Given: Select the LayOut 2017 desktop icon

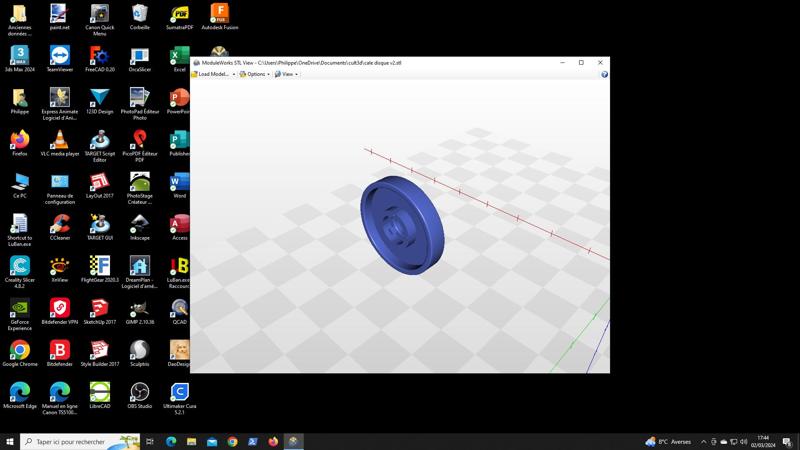Looking at the screenshot, I should (99, 185).
